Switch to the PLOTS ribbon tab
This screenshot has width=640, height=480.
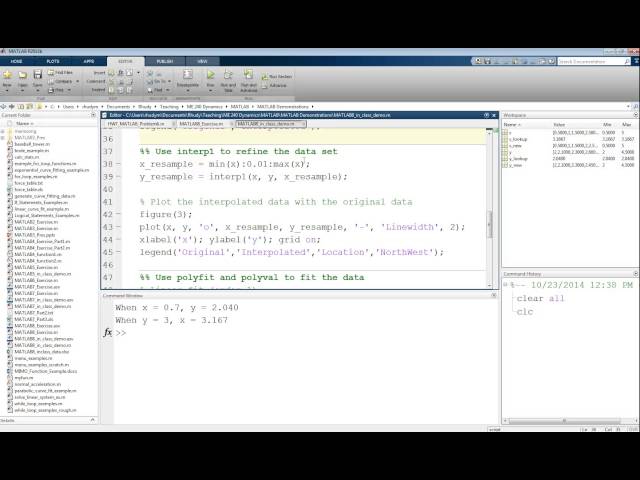53,61
